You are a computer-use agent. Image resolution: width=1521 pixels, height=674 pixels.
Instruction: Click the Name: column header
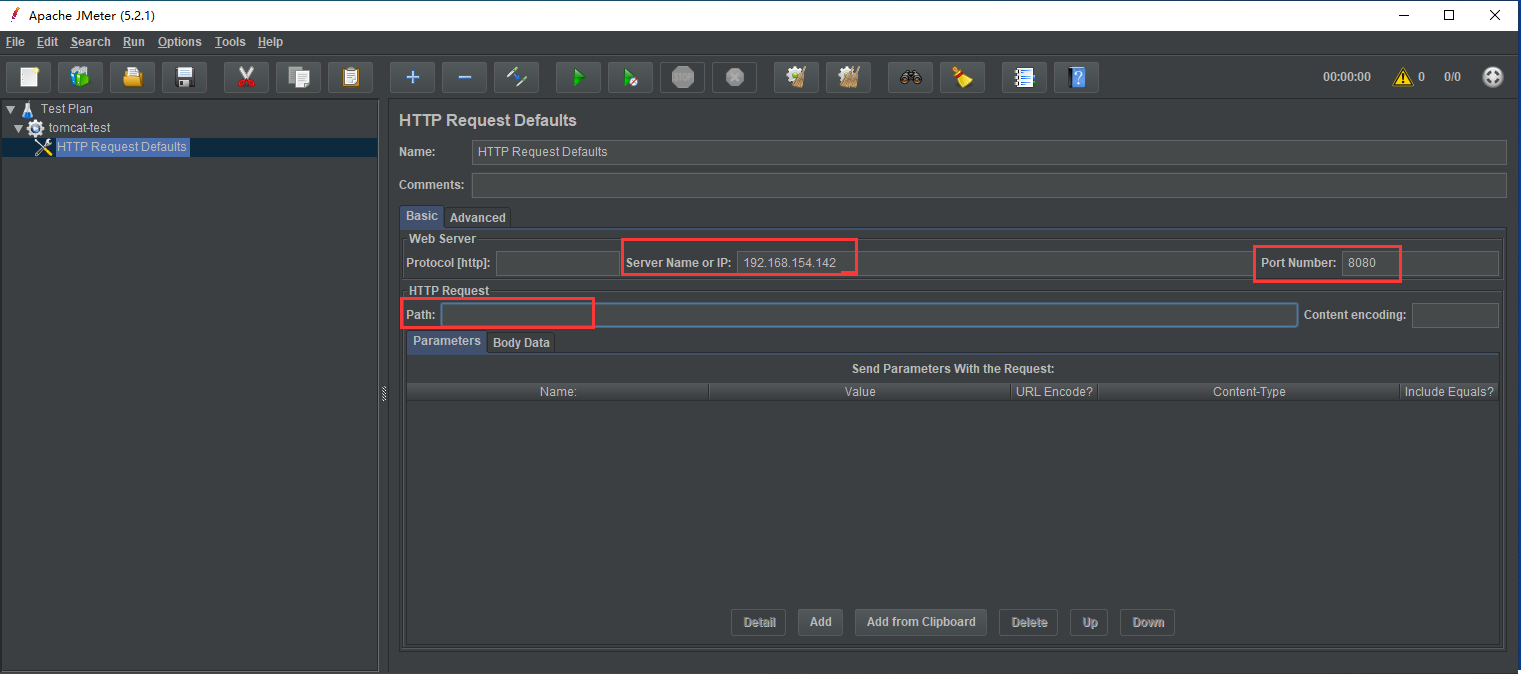558,392
